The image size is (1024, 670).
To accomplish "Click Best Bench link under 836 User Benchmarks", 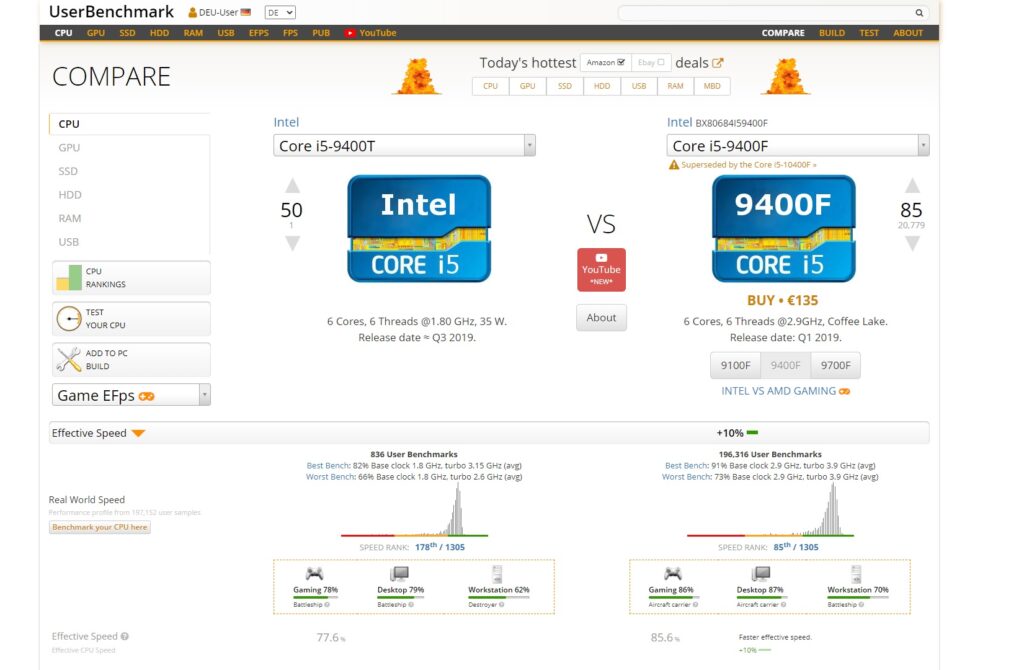I will pos(328,466).
